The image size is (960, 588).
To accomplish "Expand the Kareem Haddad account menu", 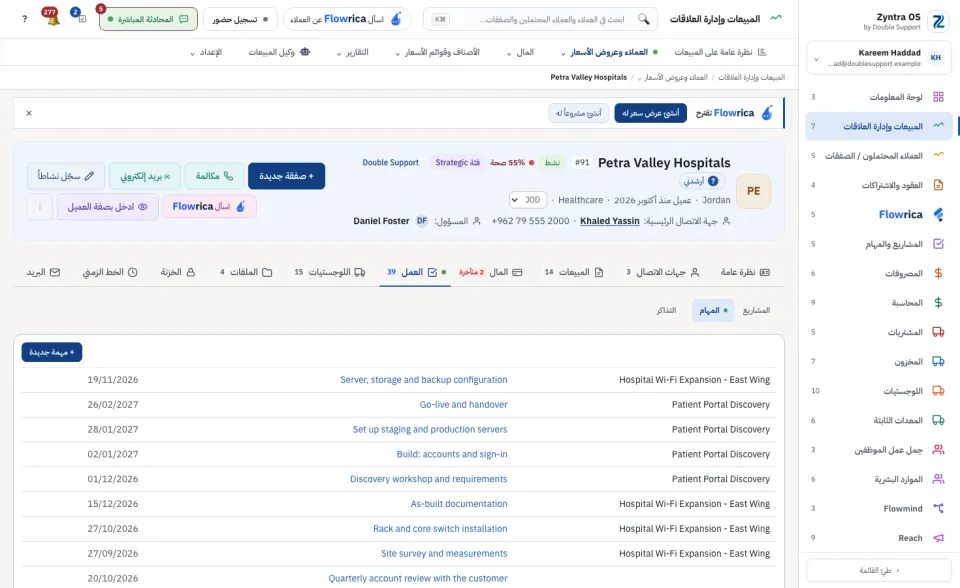I will point(879,58).
